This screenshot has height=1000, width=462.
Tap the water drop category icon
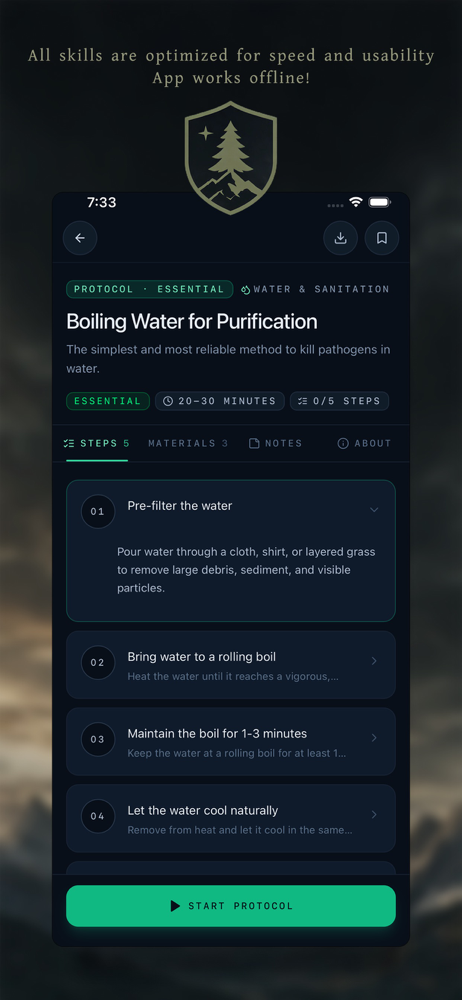(246, 290)
